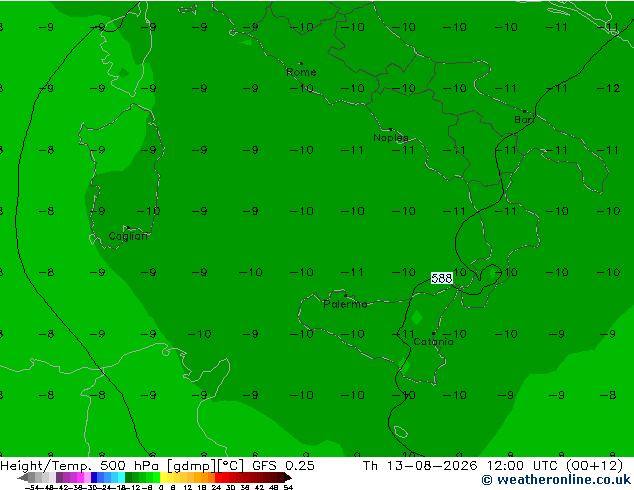Click the 'Th 13-08-2026' date text
Image resolution: width=634 pixels, height=490 pixels.
click(420, 466)
